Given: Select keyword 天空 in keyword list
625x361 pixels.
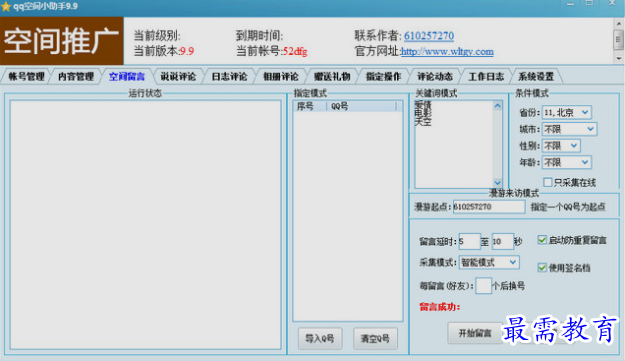Looking at the screenshot, I should pos(423,122).
